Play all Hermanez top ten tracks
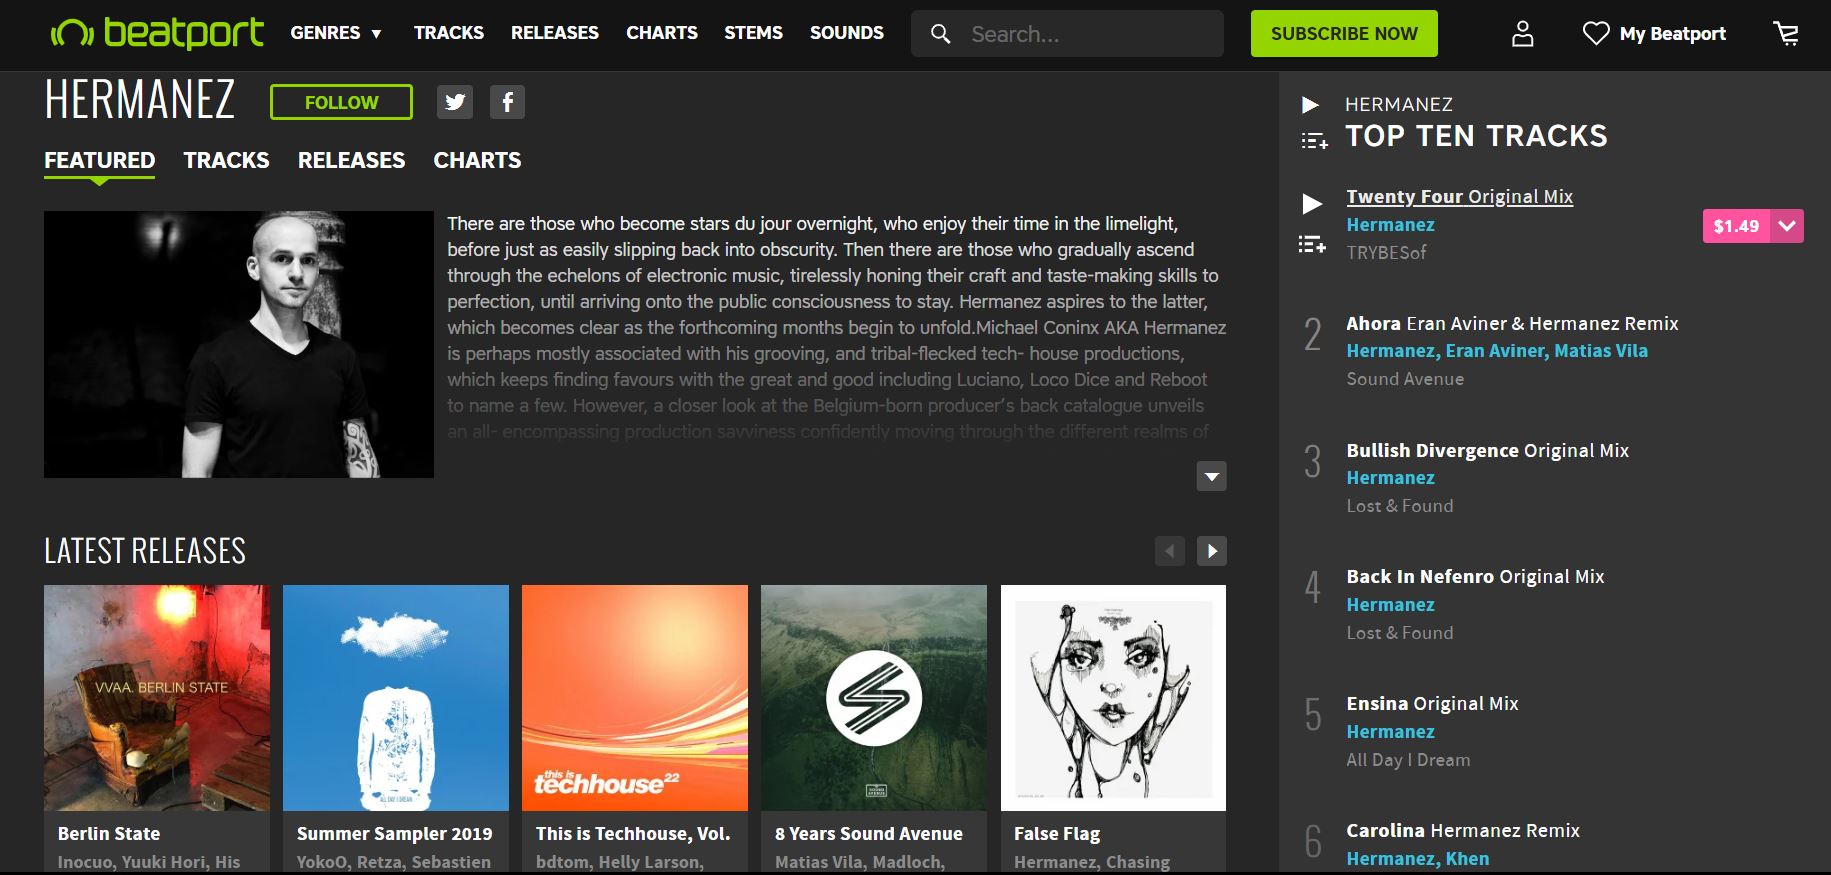Image resolution: width=1831 pixels, height=875 pixels. [1310, 105]
